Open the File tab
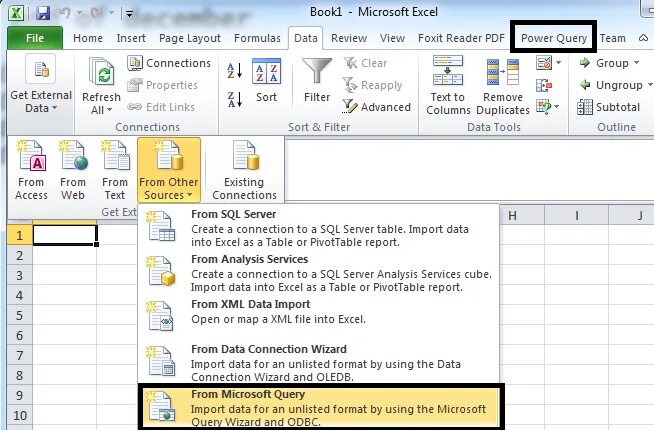Viewport: 654px width, 430px height. (x=35, y=38)
